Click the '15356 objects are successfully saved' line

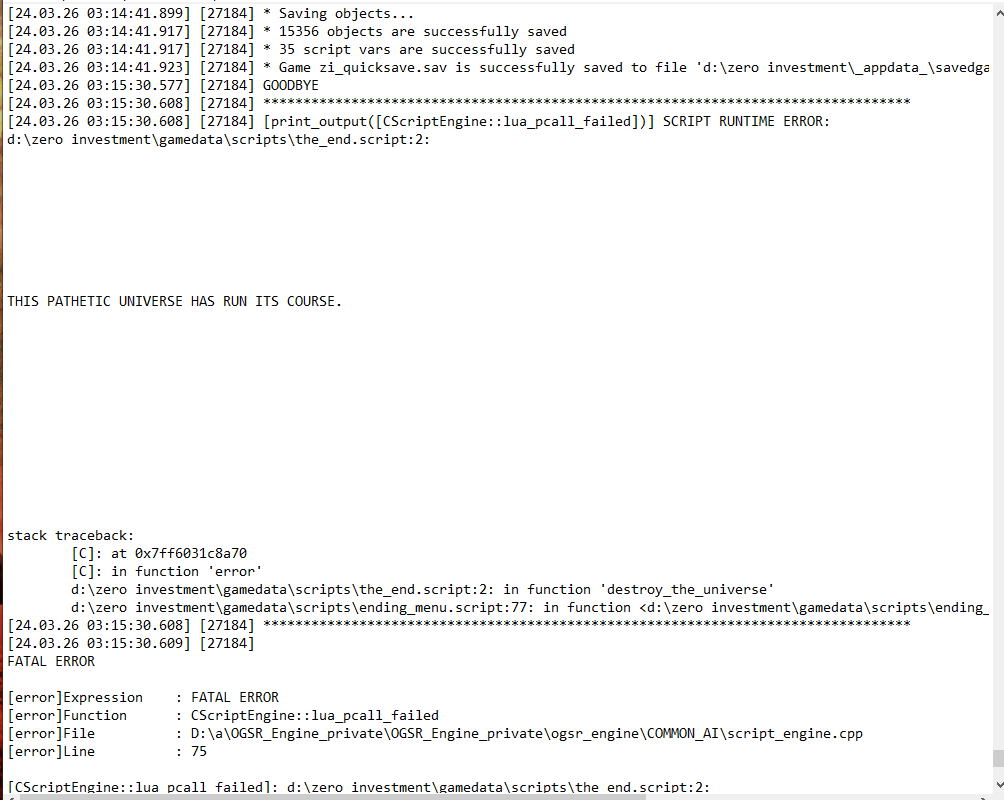click(x=287, y=31)
